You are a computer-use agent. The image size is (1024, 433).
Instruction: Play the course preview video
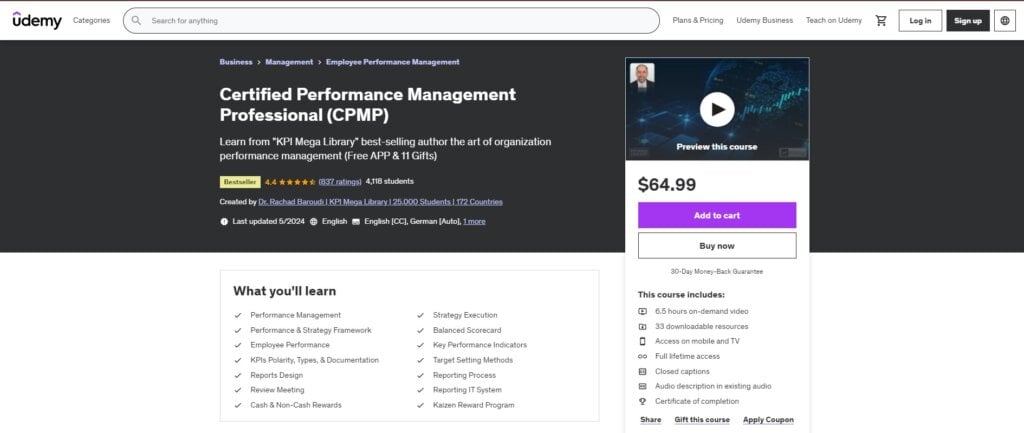[717, 109]
